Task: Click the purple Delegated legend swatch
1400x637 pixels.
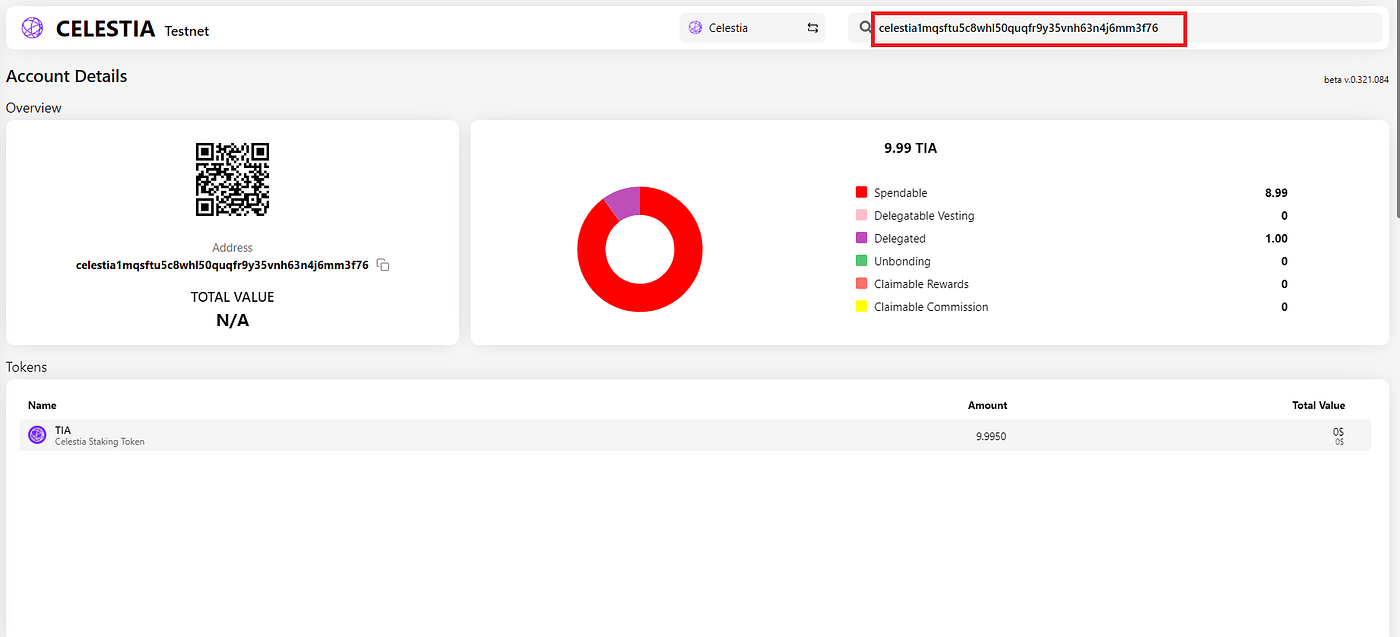Action: pyautogui.click(x=861, y=238)
